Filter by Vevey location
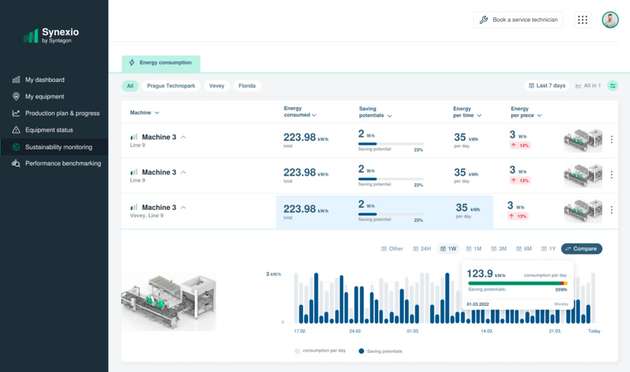 click(217, 86)
